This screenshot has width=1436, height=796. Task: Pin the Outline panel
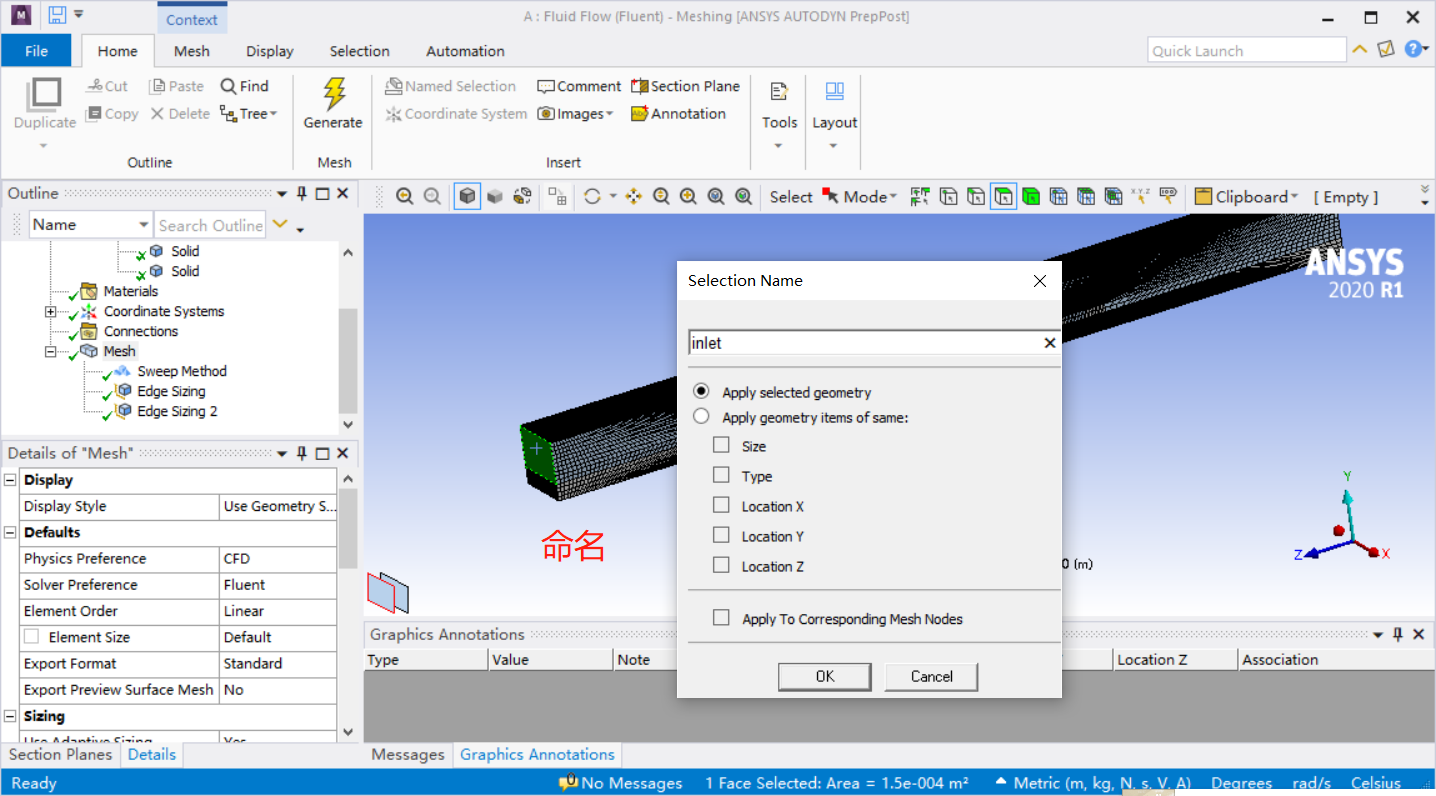coord(302,194)
